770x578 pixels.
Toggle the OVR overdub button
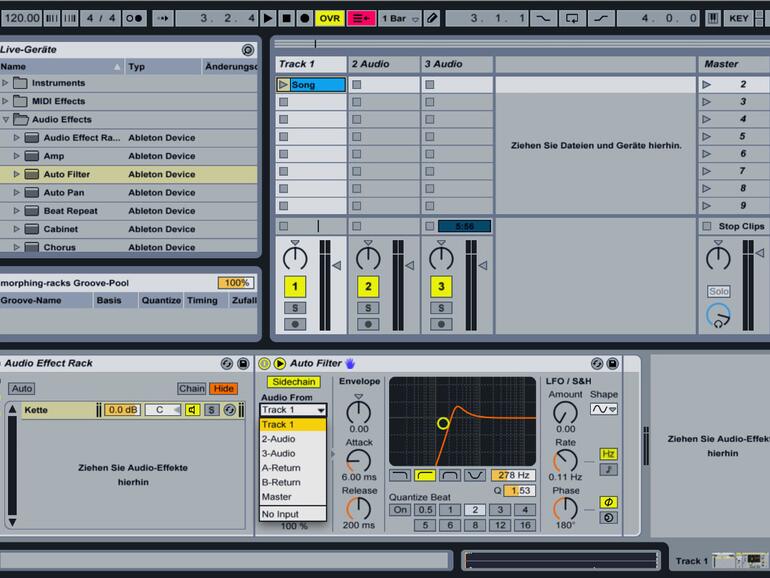click(x=328, y=18)
